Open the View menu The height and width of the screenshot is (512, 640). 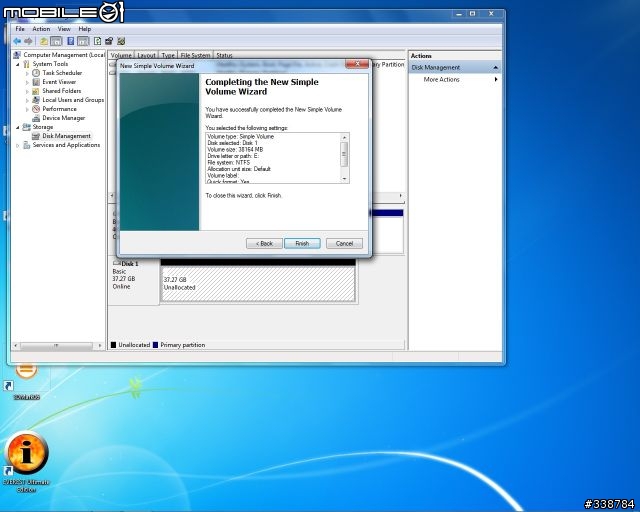(64, 29)
